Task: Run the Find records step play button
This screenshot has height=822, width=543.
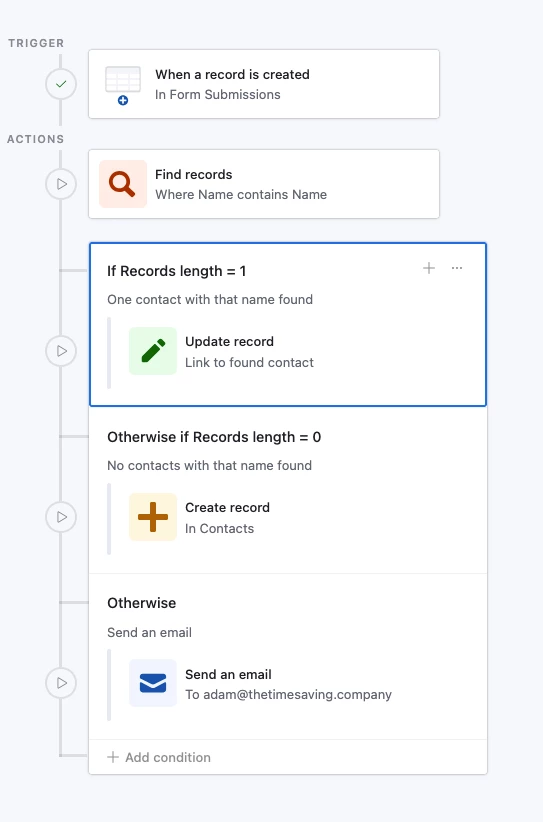Action: click(x=61, y=184)
